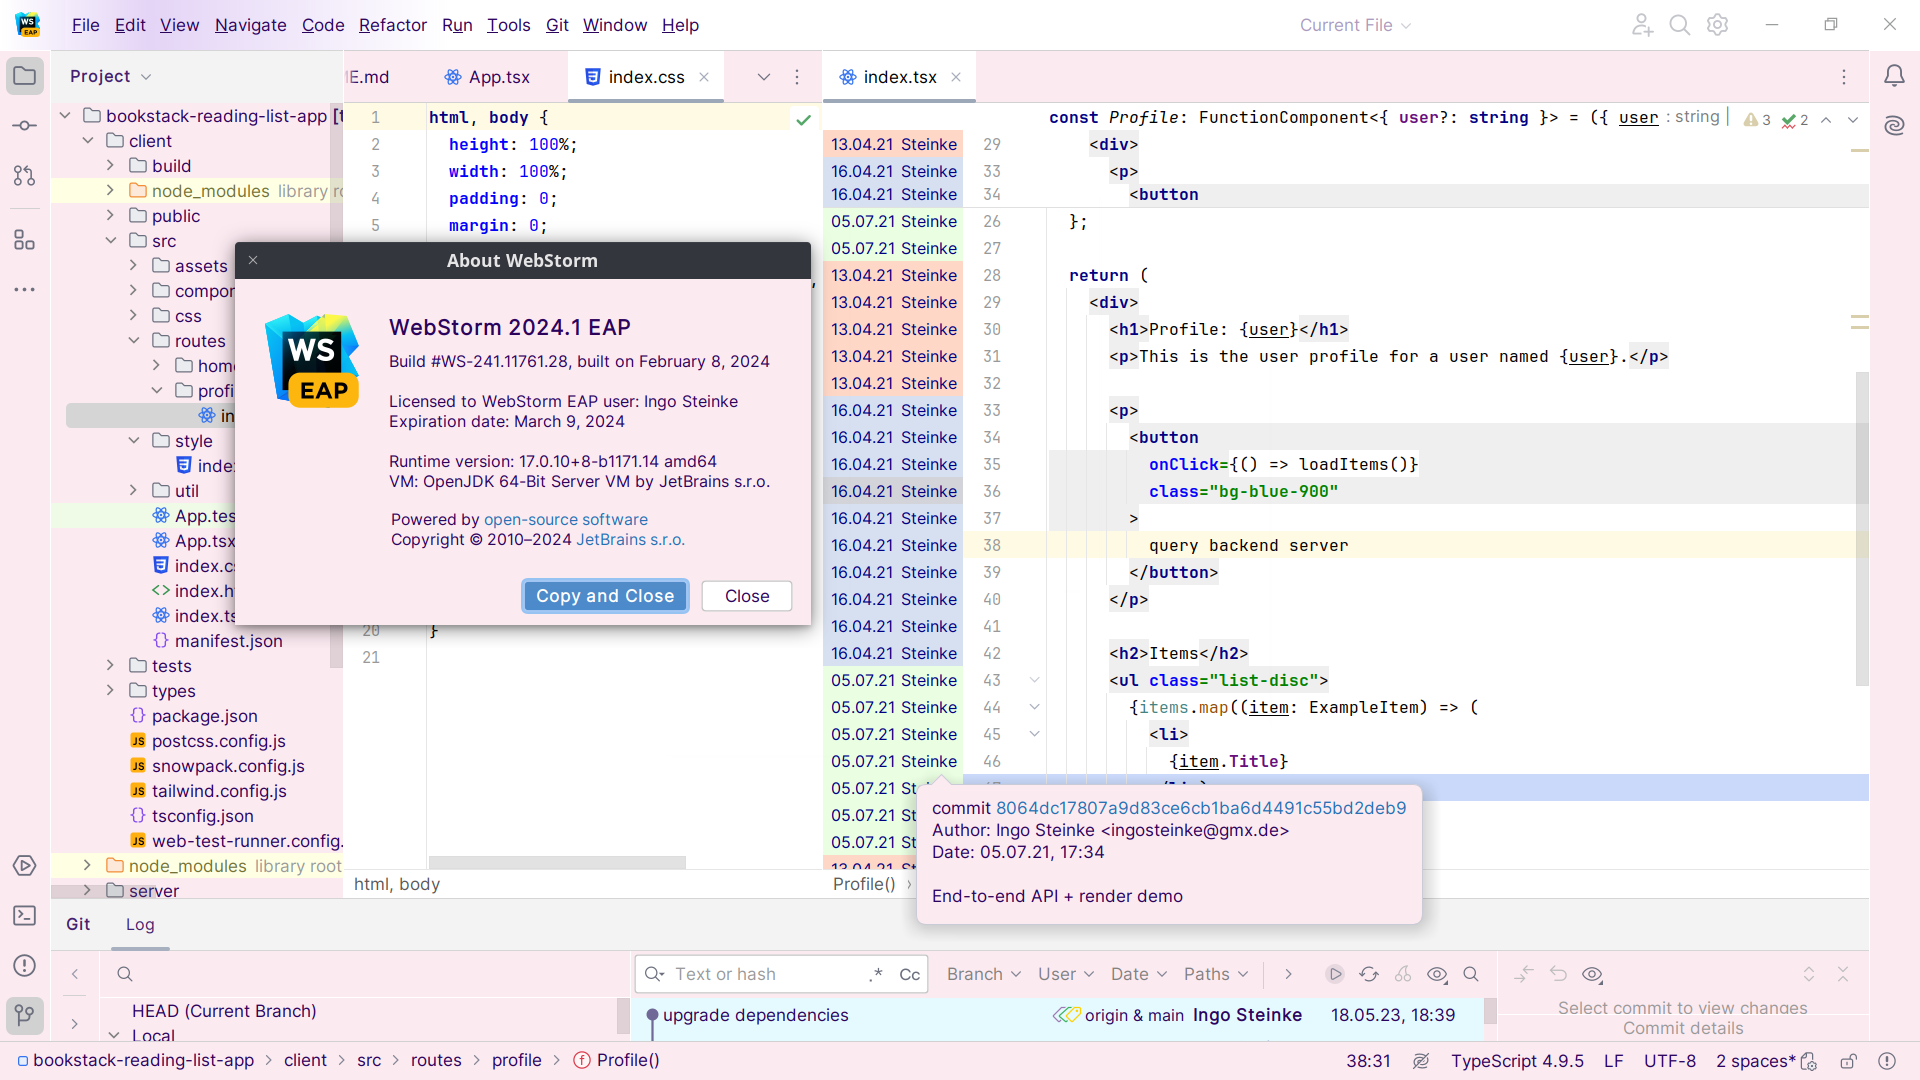
Task: Open the Structure tool window icon
Action: [x=25, y=240]
